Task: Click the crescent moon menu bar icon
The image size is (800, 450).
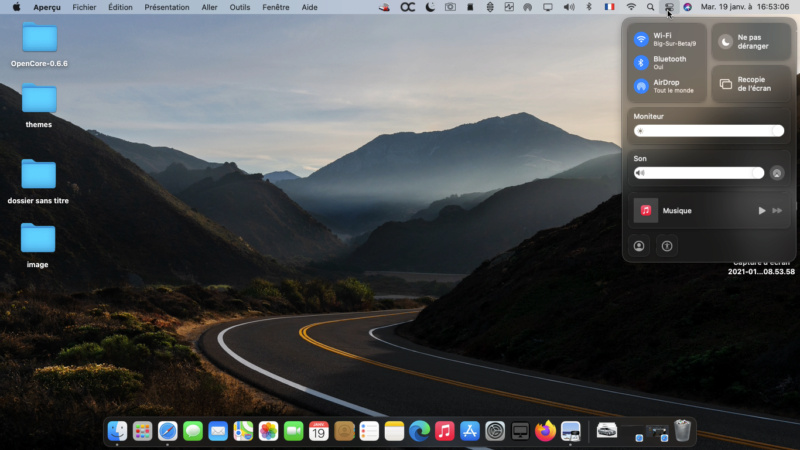Action: 430,7
